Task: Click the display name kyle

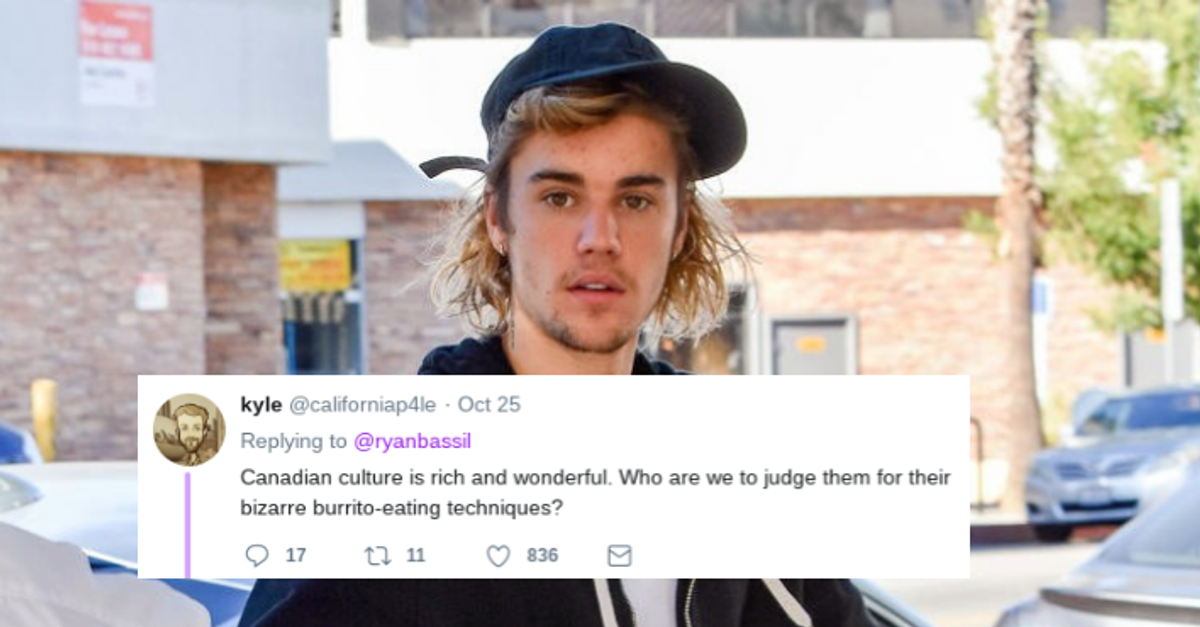Action: (x=261, y=405)
